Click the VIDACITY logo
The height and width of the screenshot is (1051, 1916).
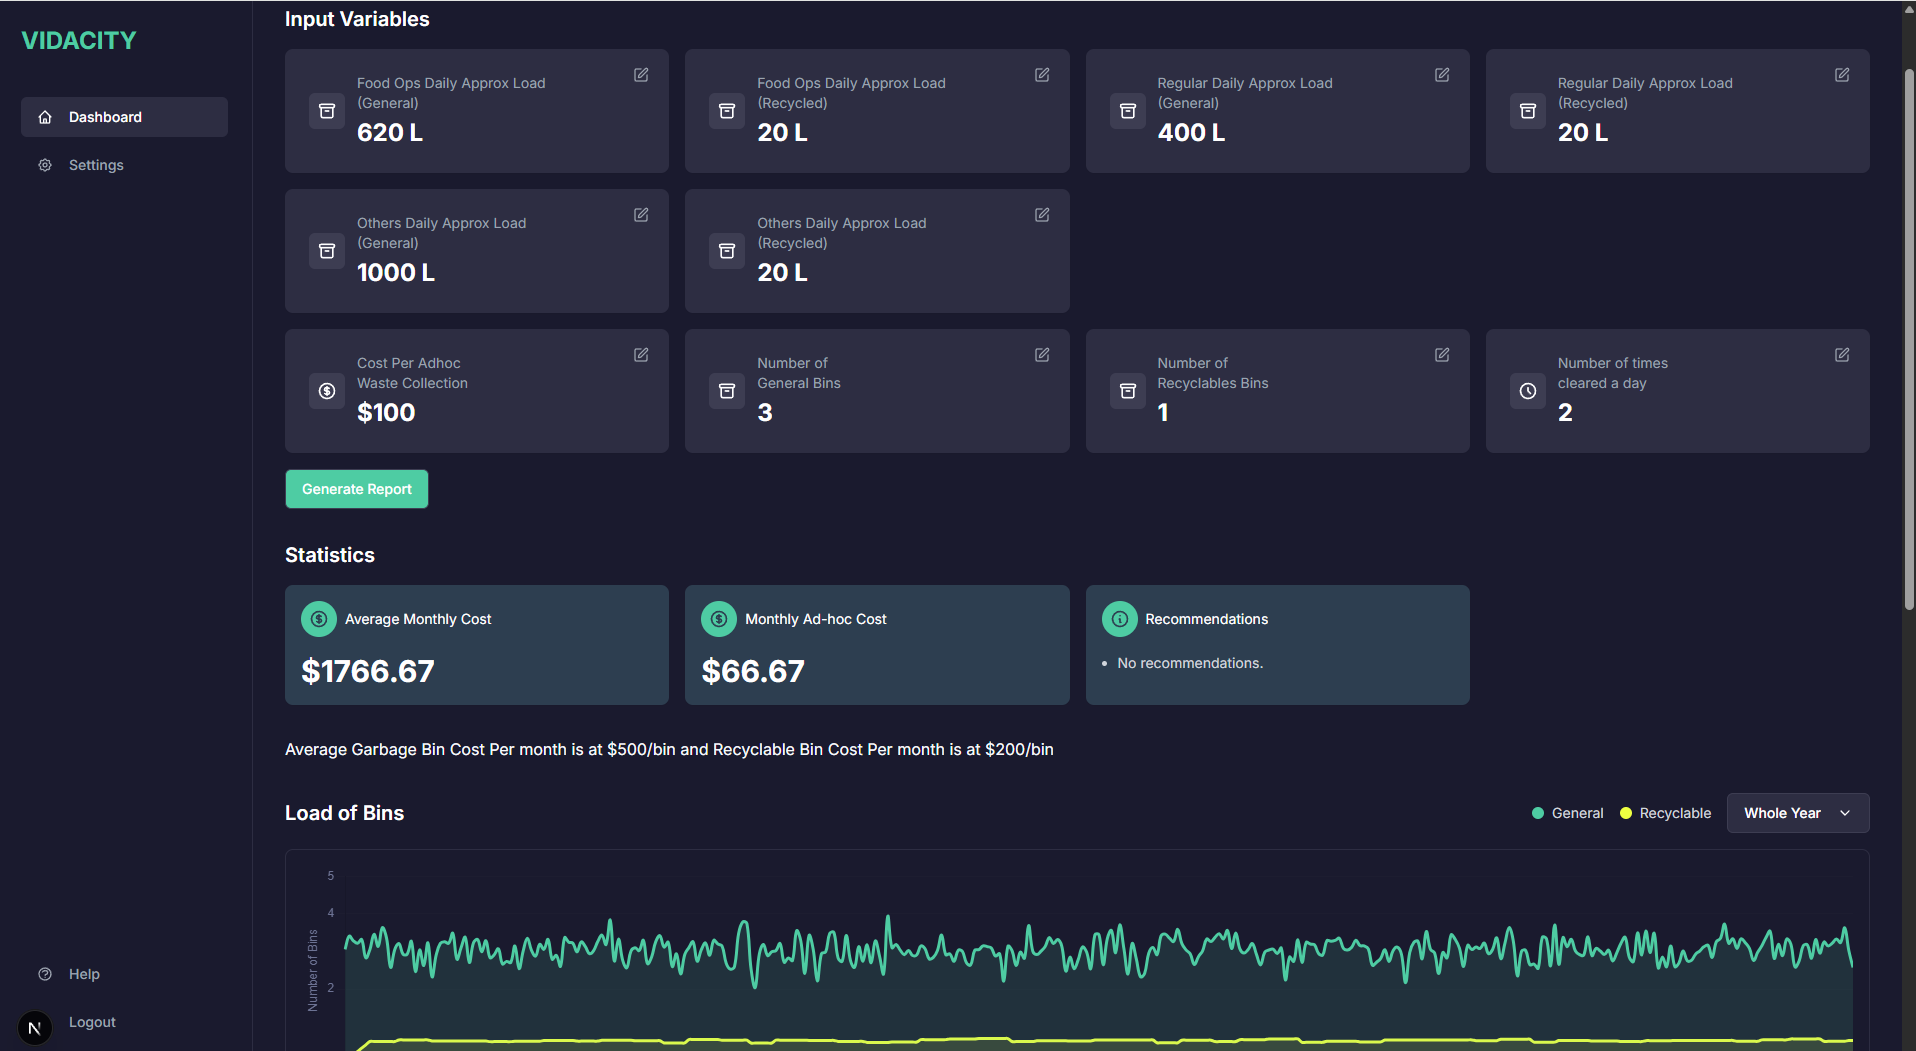[79, 41]
